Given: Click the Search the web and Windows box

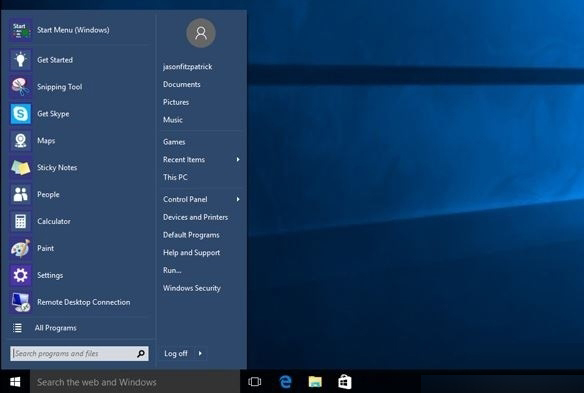Looking at the screenshot, I should tap(135, 381).
